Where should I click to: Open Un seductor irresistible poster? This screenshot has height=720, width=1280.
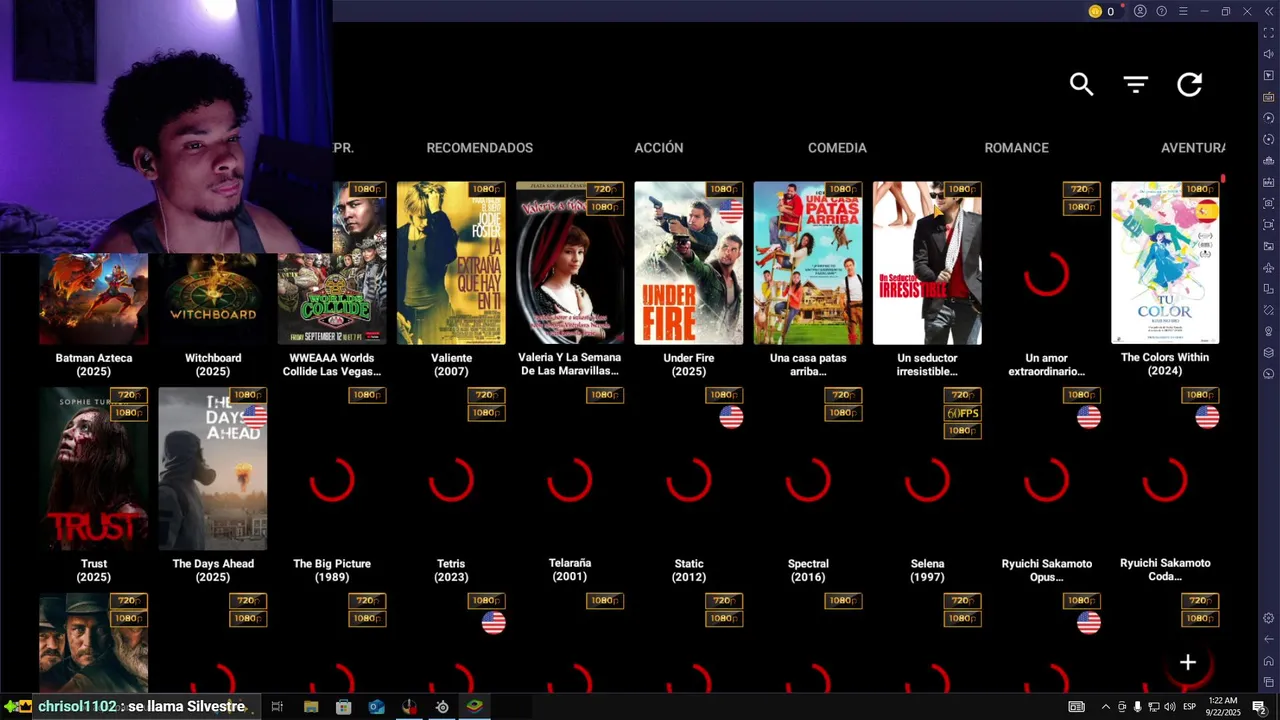tap(927, 263)
